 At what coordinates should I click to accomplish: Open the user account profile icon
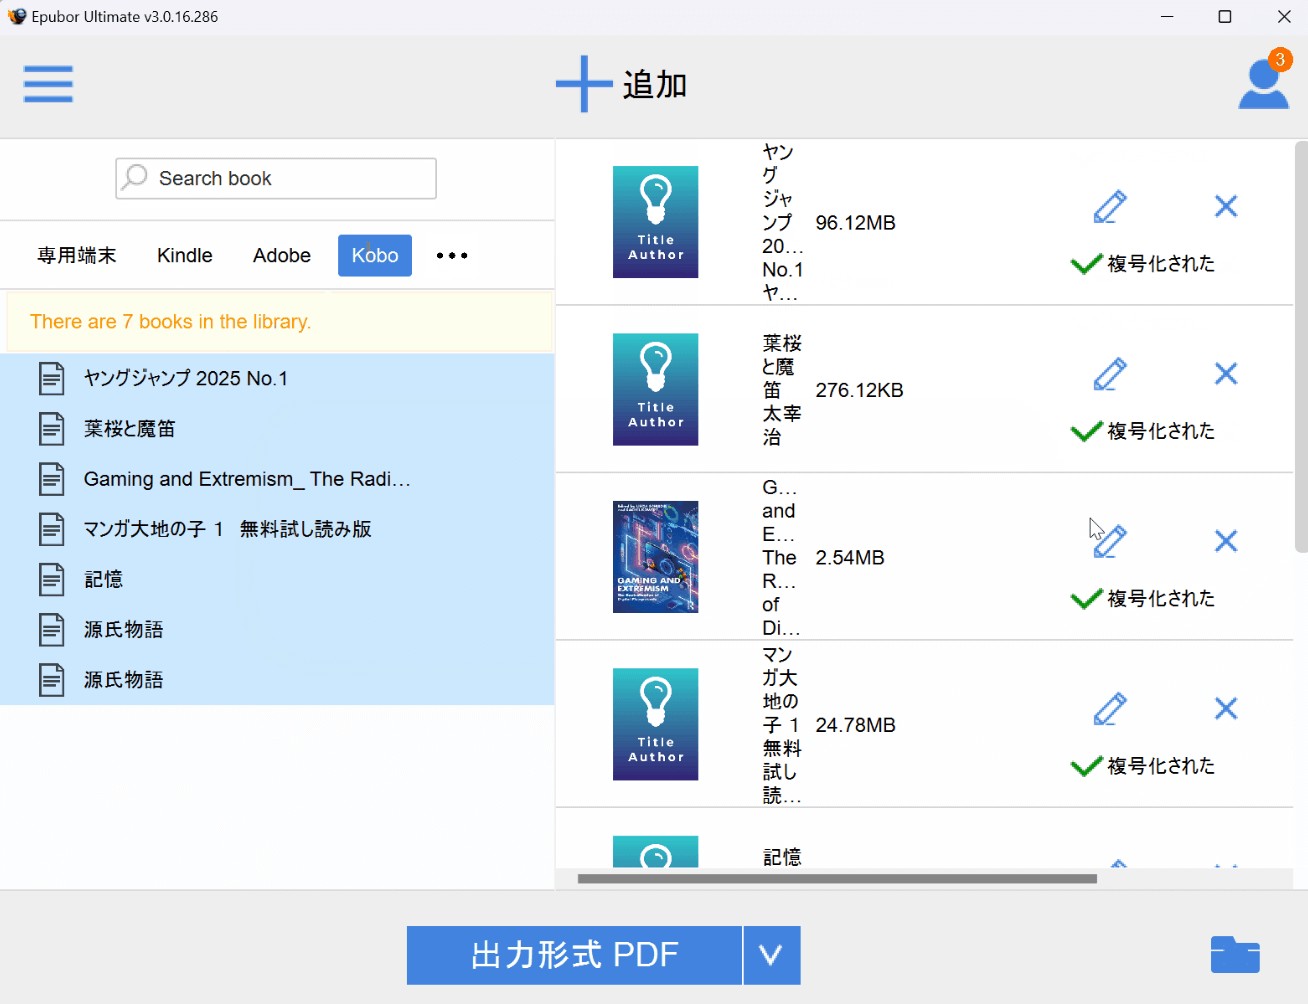coord(1263,84)
